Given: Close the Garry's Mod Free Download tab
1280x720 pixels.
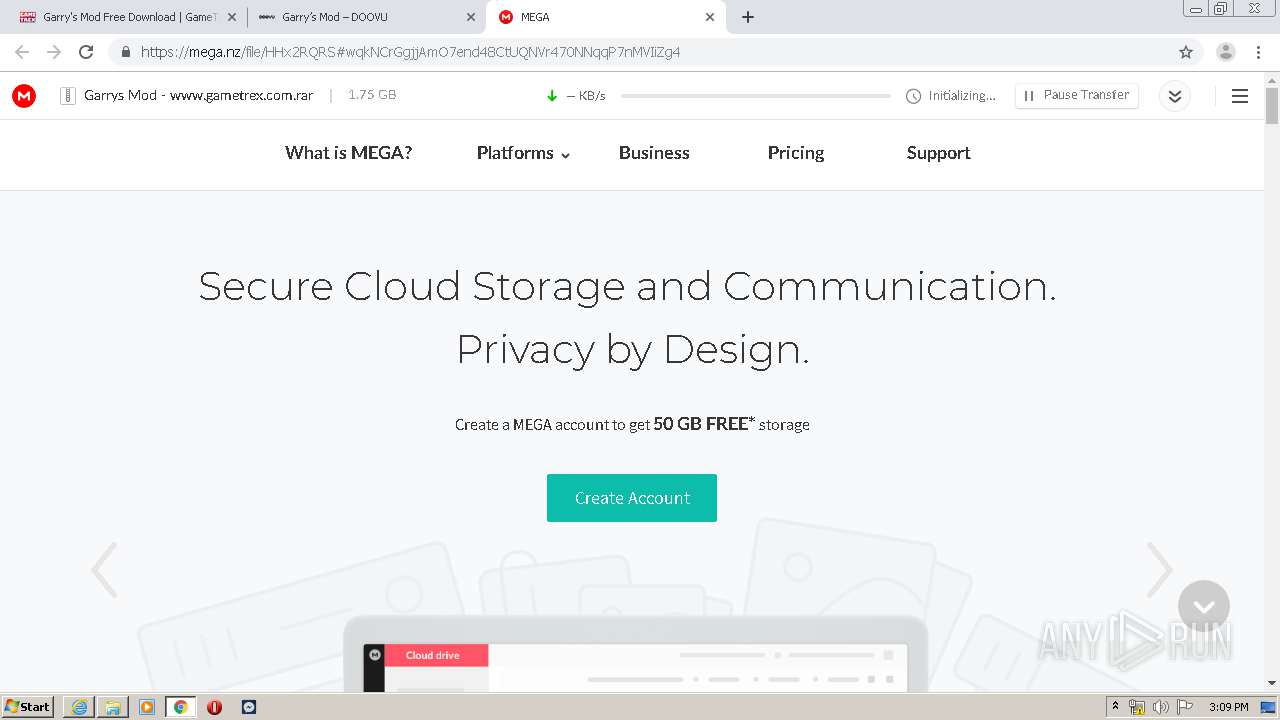Looking at the screenshot, I should point(232,17).
